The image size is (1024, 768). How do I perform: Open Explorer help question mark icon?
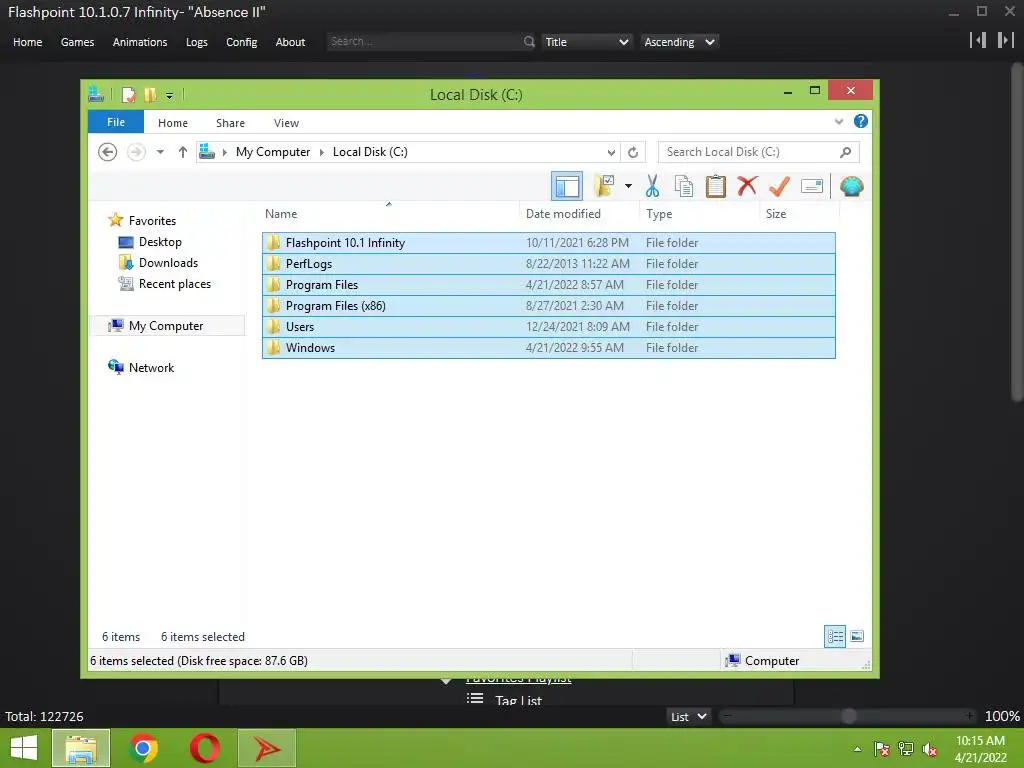pyautogui.click(x=861, y=121)
